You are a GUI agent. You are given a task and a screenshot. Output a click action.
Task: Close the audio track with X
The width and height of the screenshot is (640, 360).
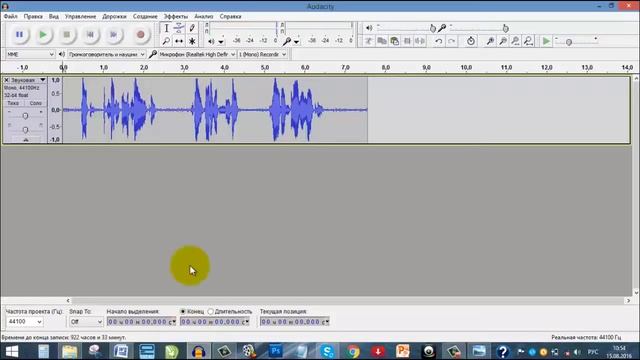pos(6,80)
